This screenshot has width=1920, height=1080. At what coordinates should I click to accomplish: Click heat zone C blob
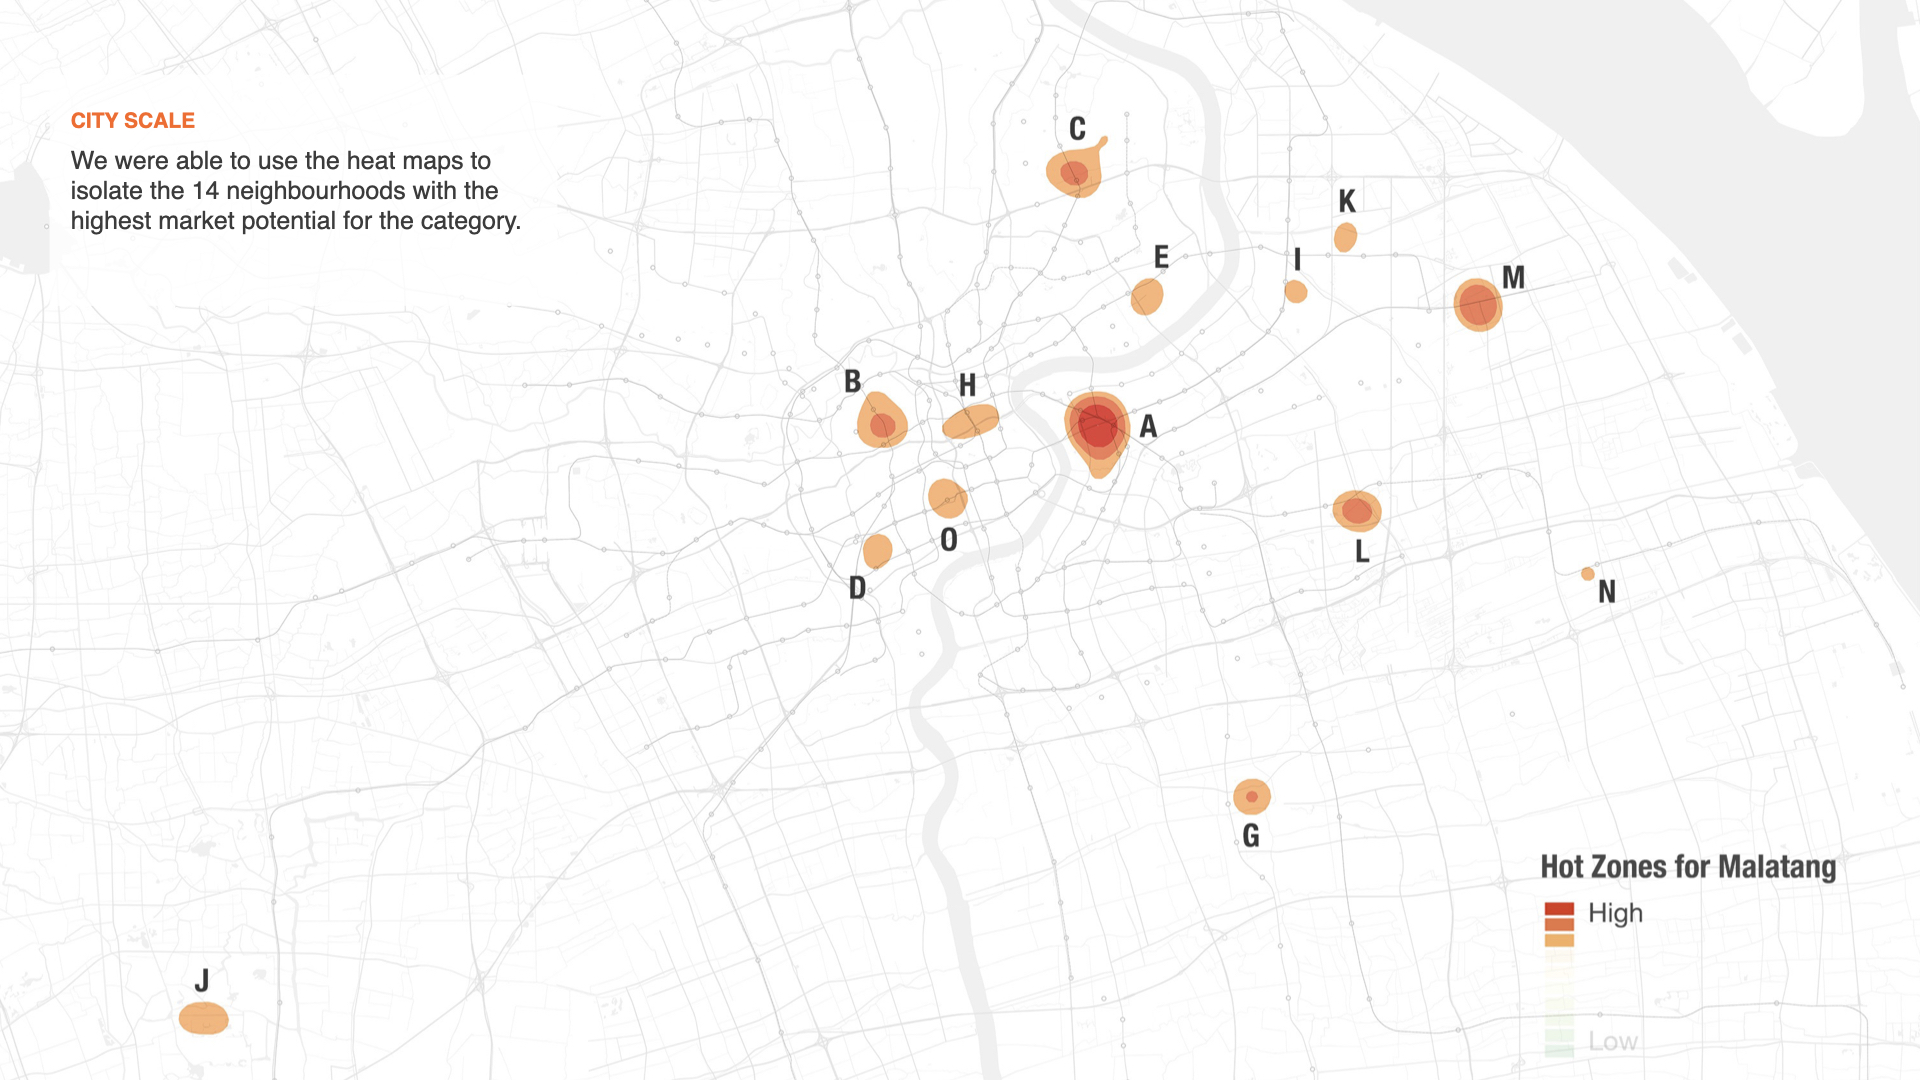pyautogui.click(x=1074, y=173)
